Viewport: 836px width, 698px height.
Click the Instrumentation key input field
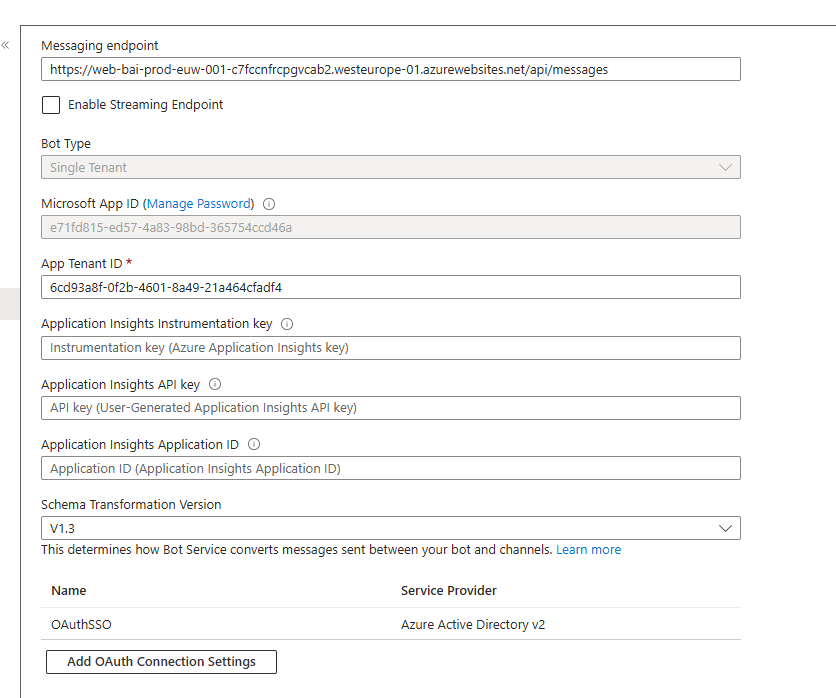pyautogui.click(x=390, y=348)
